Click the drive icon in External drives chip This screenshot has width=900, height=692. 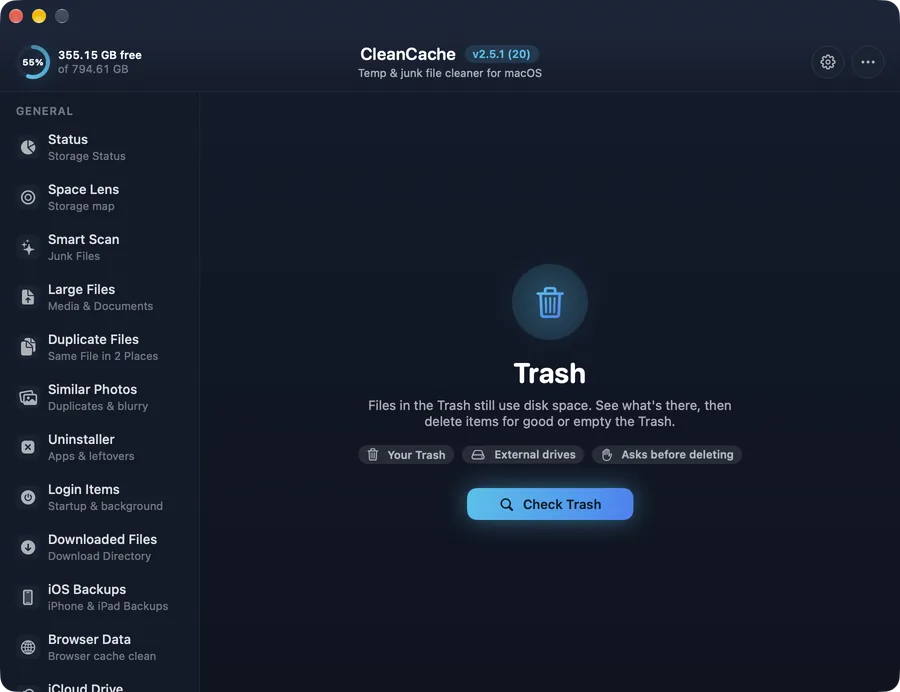[478, 454]
